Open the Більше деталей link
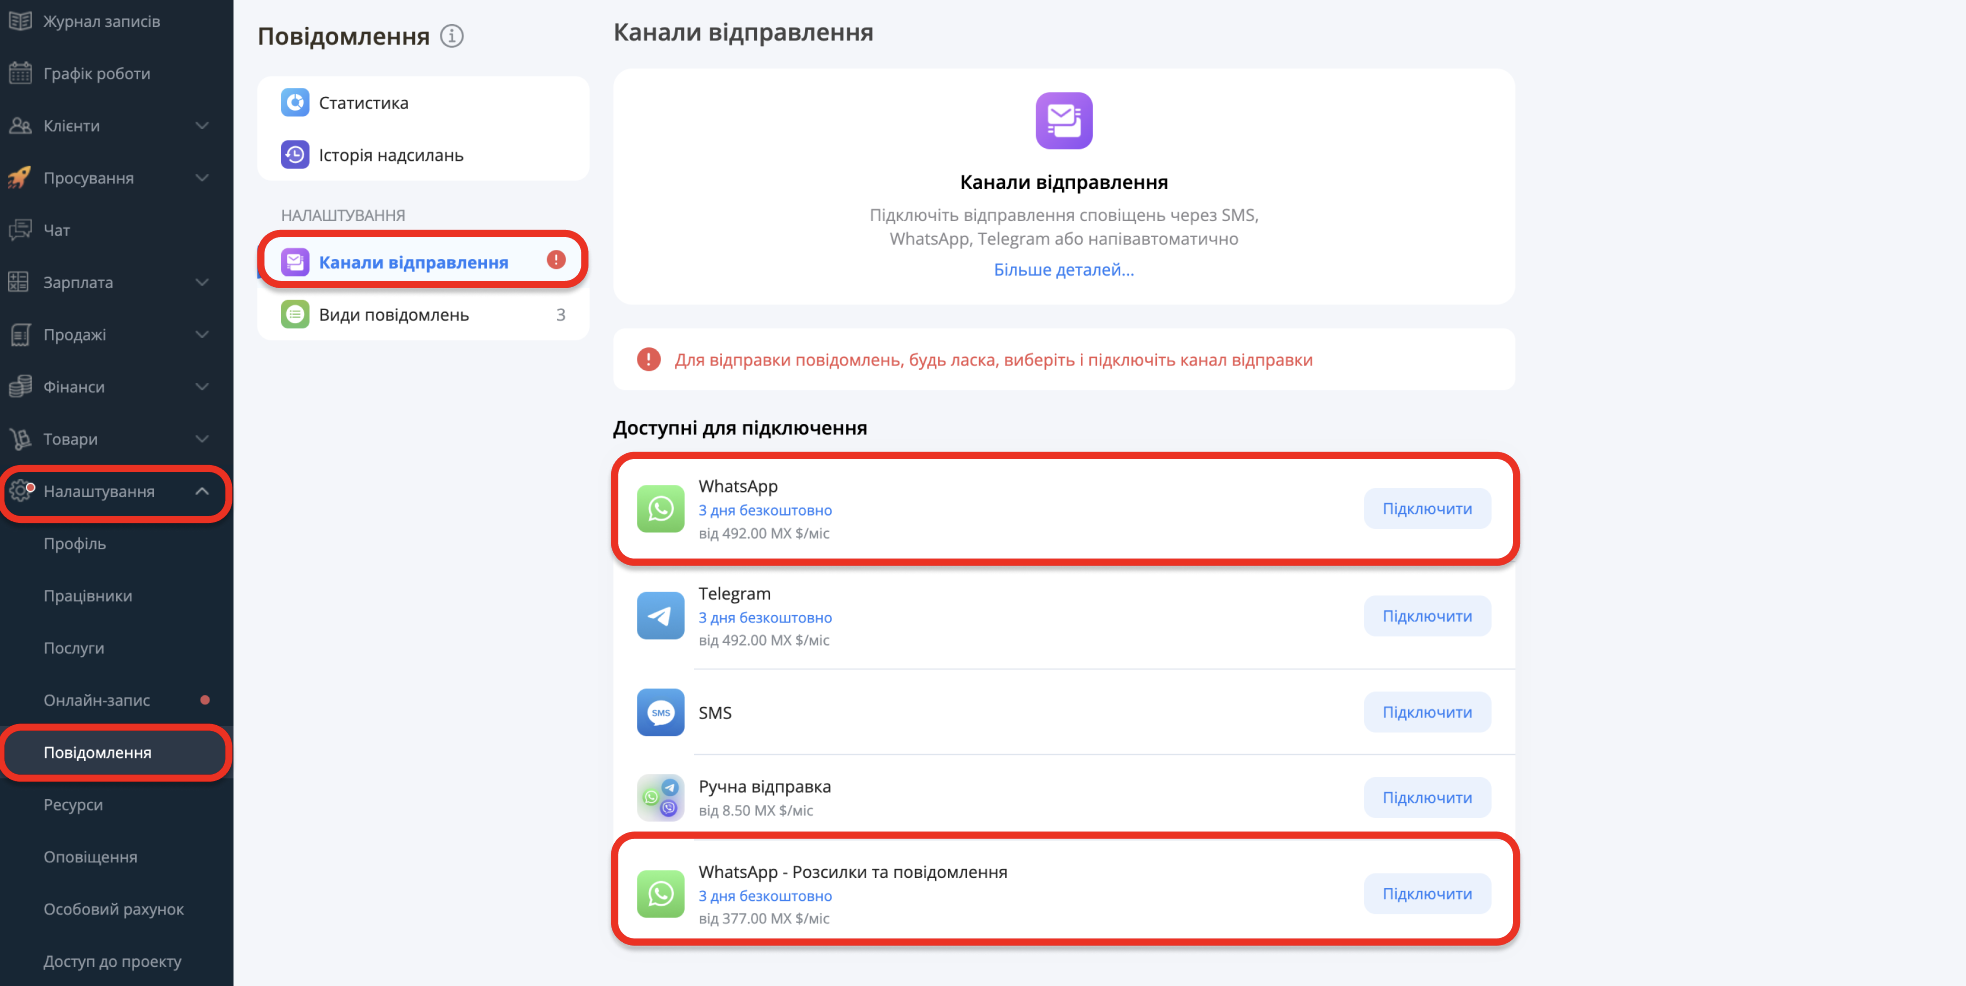Image resolution: width=1966 pixels, height=986 pixels. click(1064, 270)
